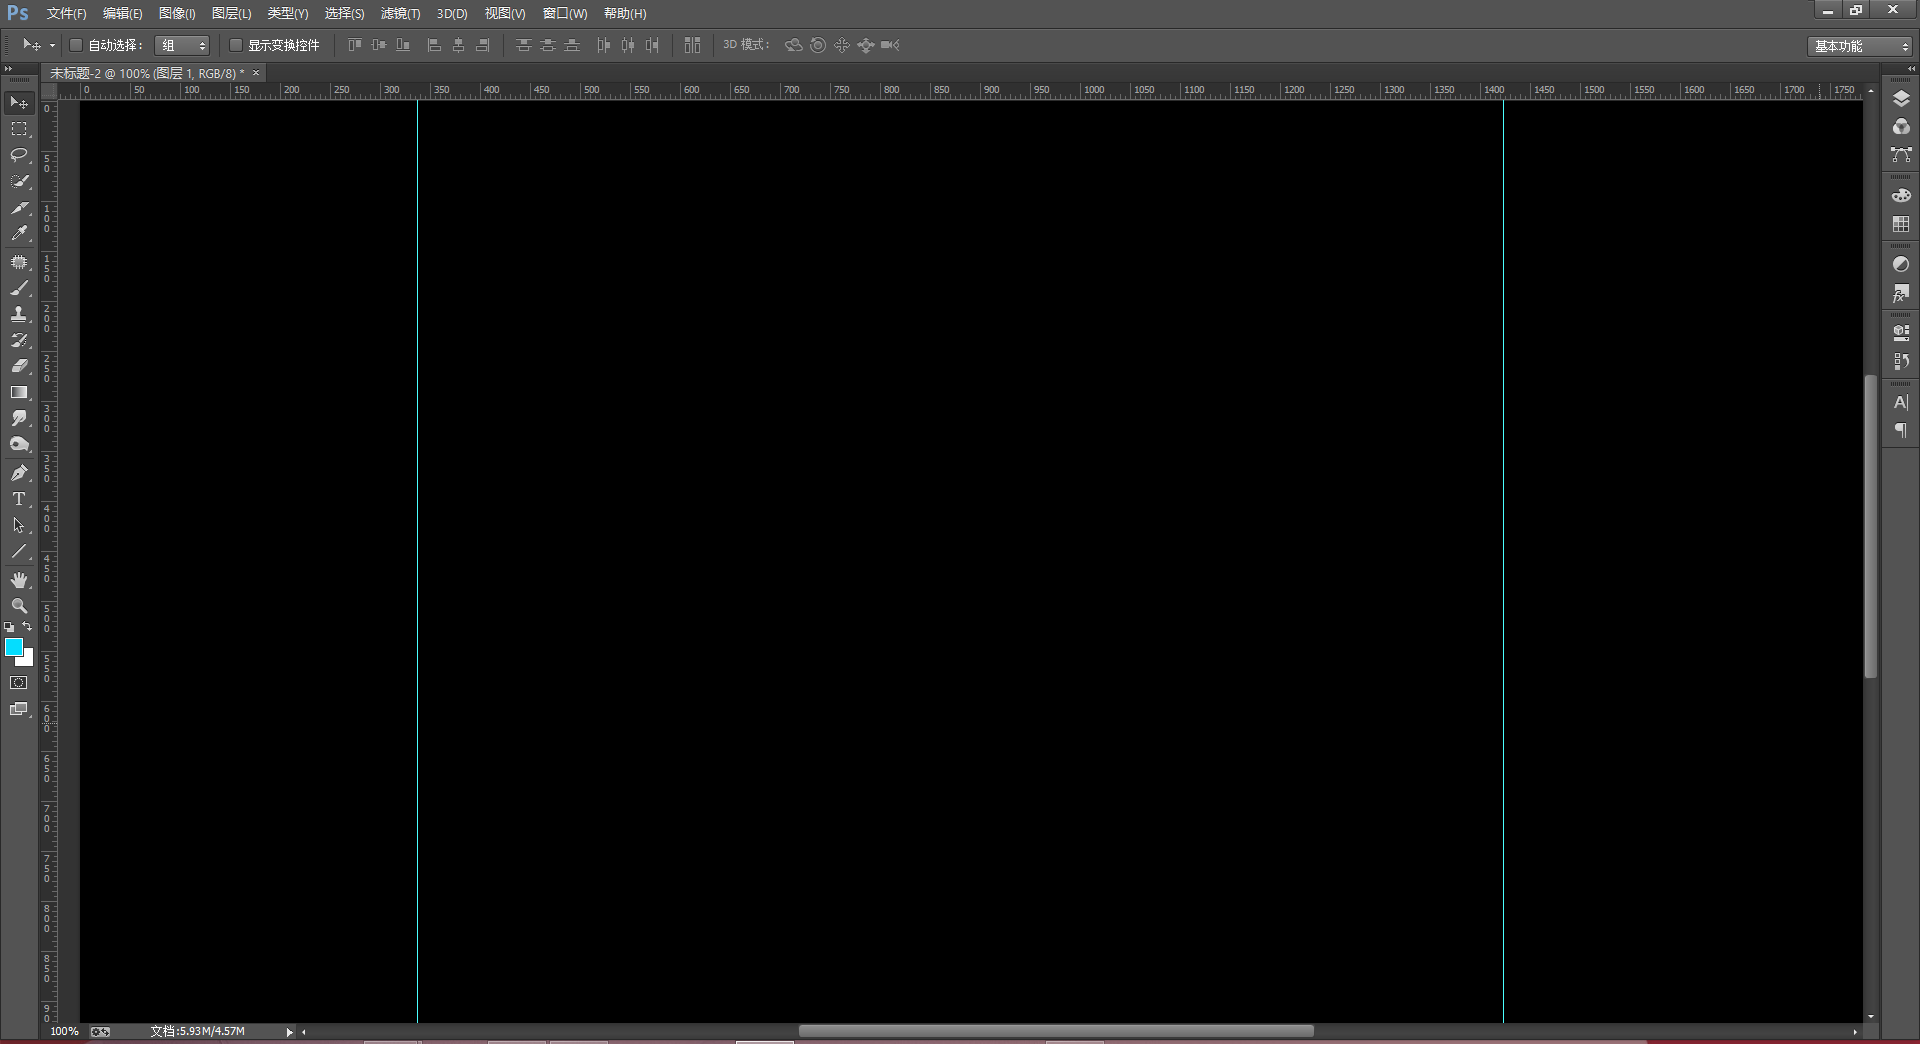Open the 编辑(E) menu
The height and width of the screenshot is (1044, 1920).
[122, 14]
